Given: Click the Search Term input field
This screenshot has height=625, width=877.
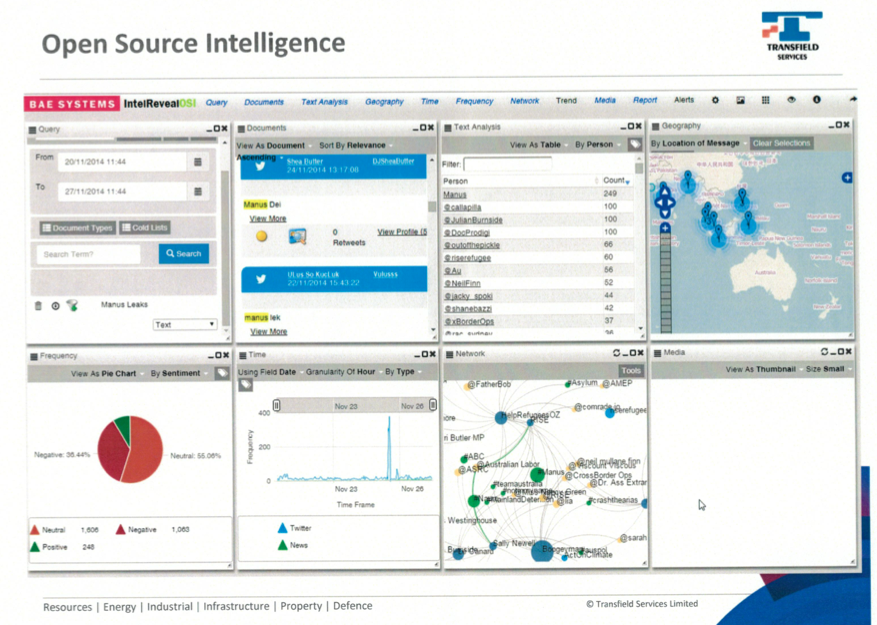Looking at the screenshot, I should click(x=89, y=254).
